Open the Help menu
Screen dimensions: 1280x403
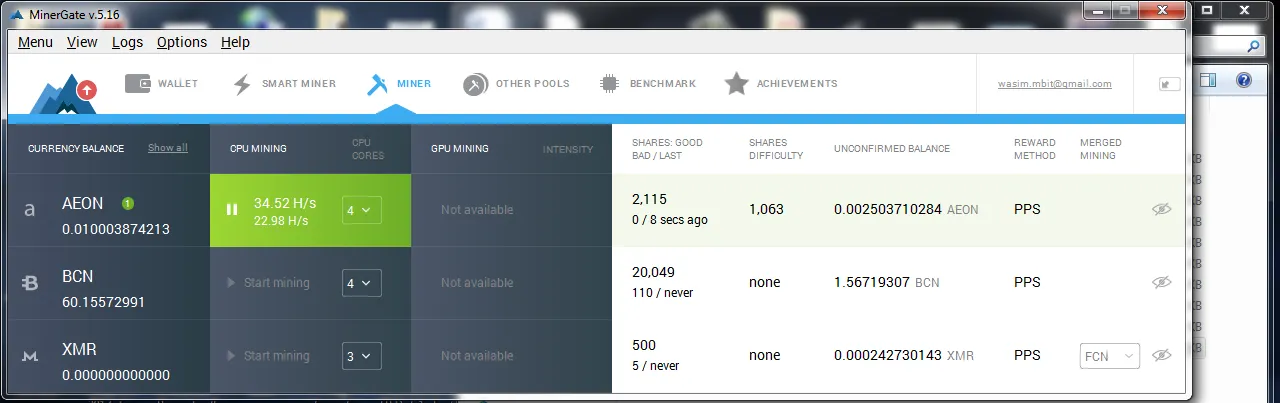click(x=235, y=42)
